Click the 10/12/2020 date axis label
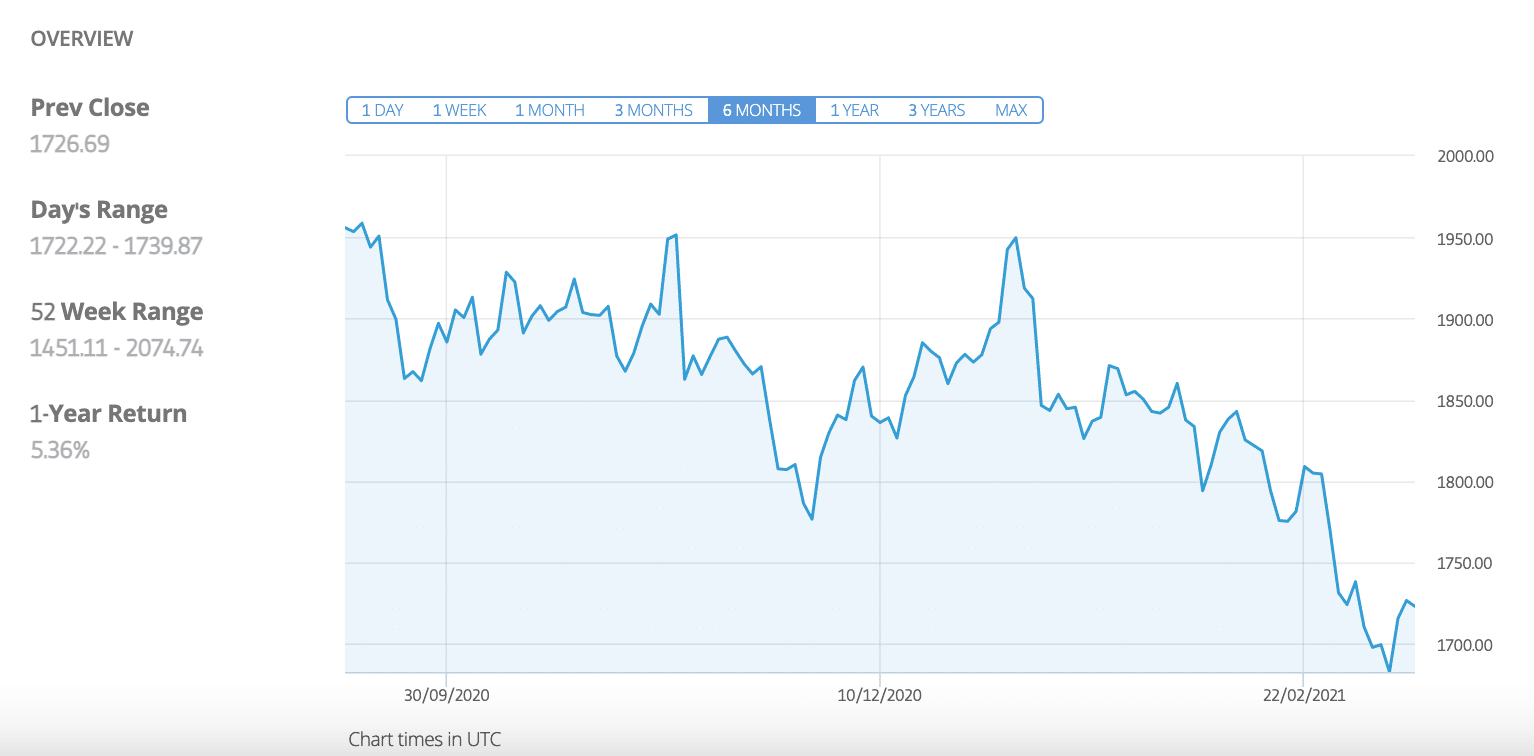 pyautogui.click(x=879, y=695)
